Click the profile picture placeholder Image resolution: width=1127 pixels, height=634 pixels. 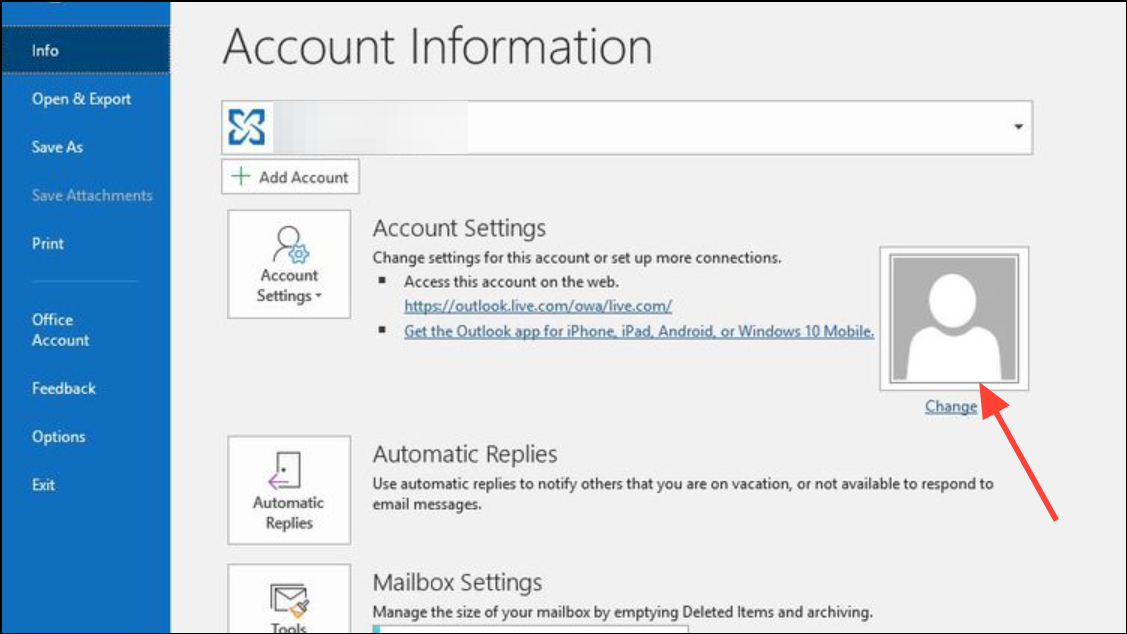coord(954,318)
